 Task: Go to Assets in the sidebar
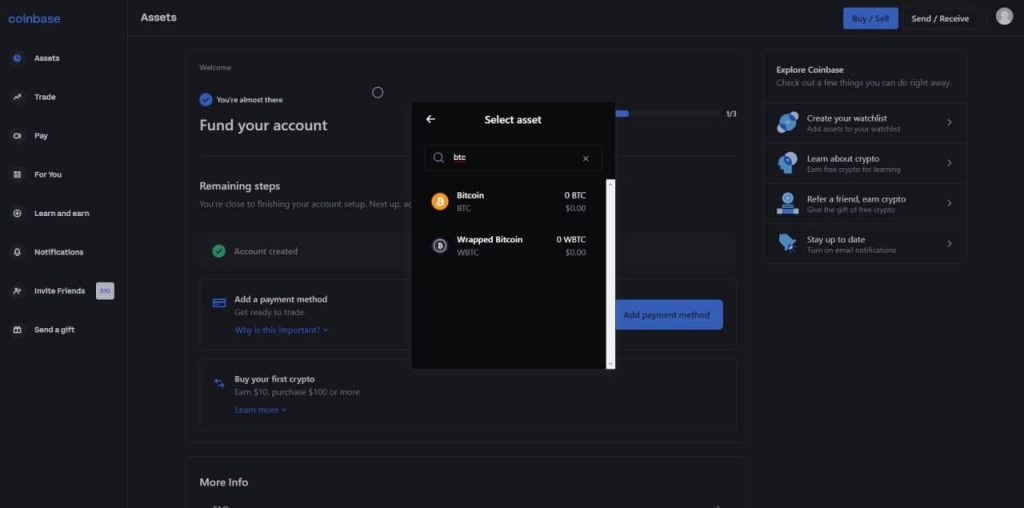click(47, 58)
